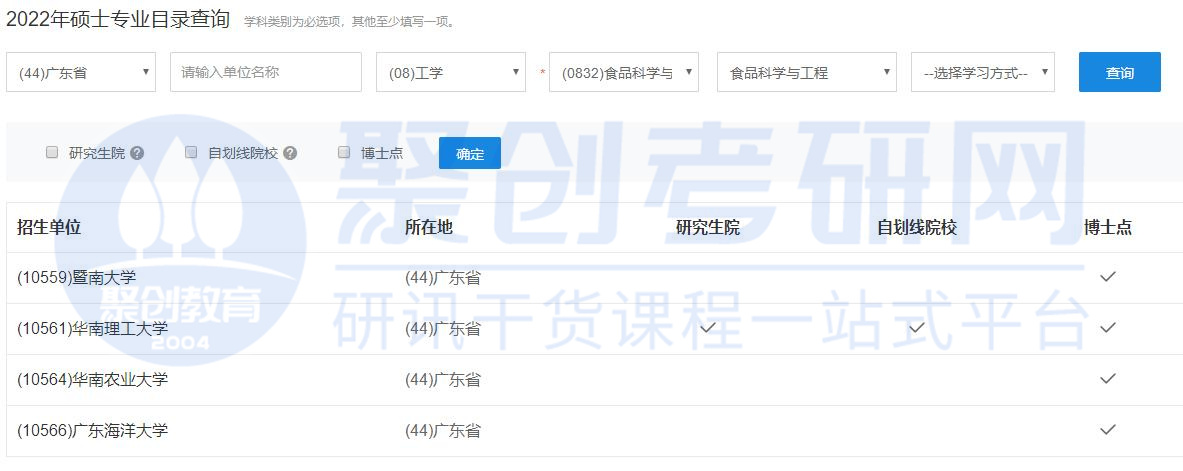Image resolution: width=1183 pixels, height=471 pixels.
Task: Click the 研究生院 column header
Action: pos(708,227)
